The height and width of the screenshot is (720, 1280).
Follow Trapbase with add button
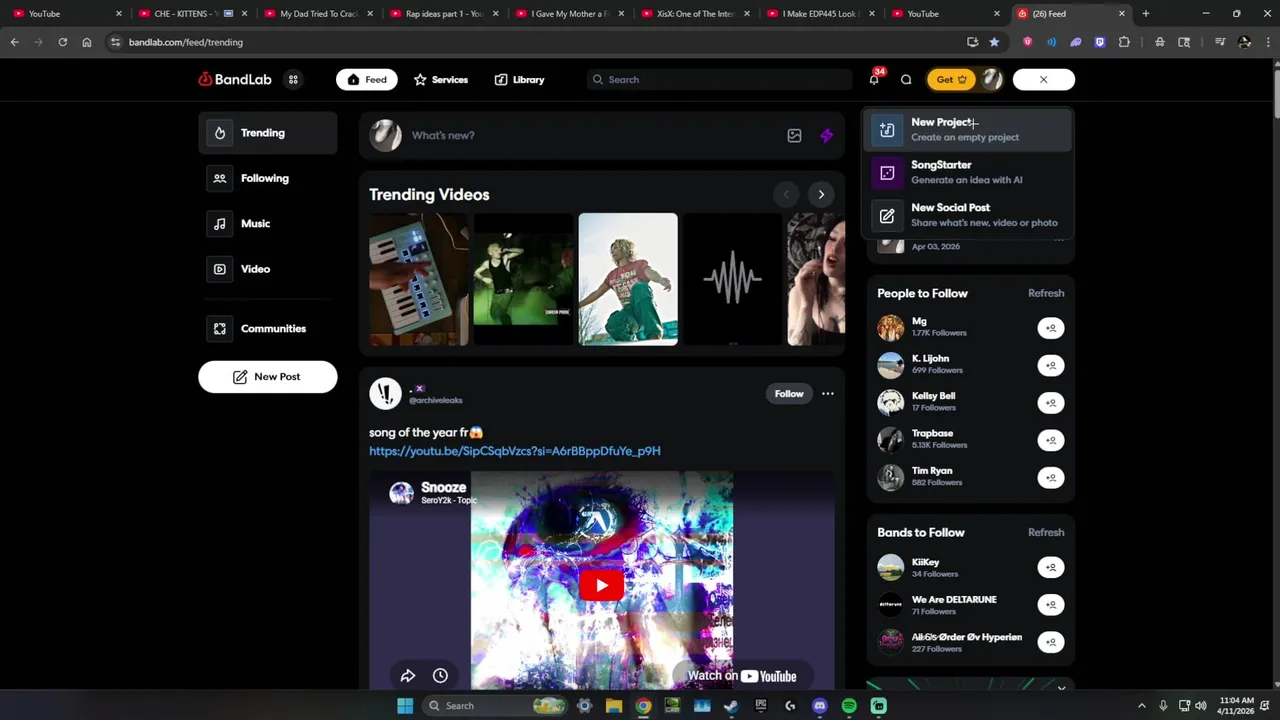click(x=1050, y=440)
